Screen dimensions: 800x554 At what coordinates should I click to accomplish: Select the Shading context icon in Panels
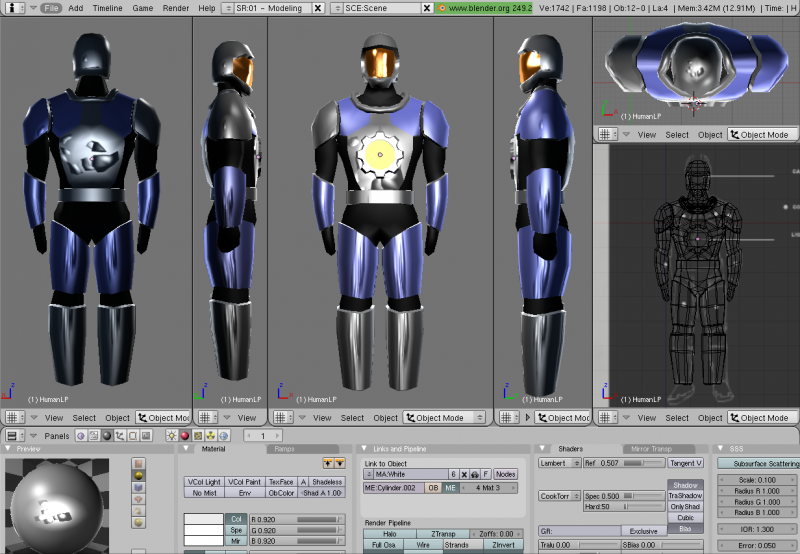(105, 436)
